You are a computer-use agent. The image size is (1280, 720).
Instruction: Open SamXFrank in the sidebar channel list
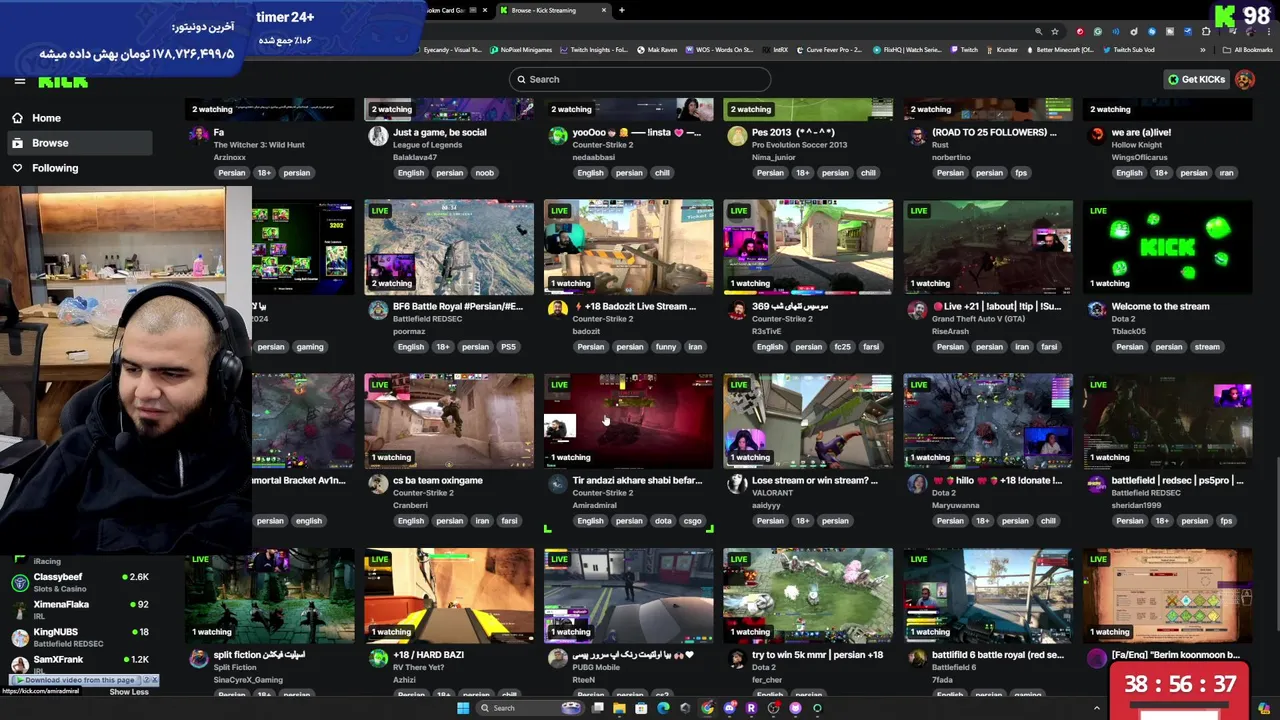pyautogui.click(x=80, y=663)
